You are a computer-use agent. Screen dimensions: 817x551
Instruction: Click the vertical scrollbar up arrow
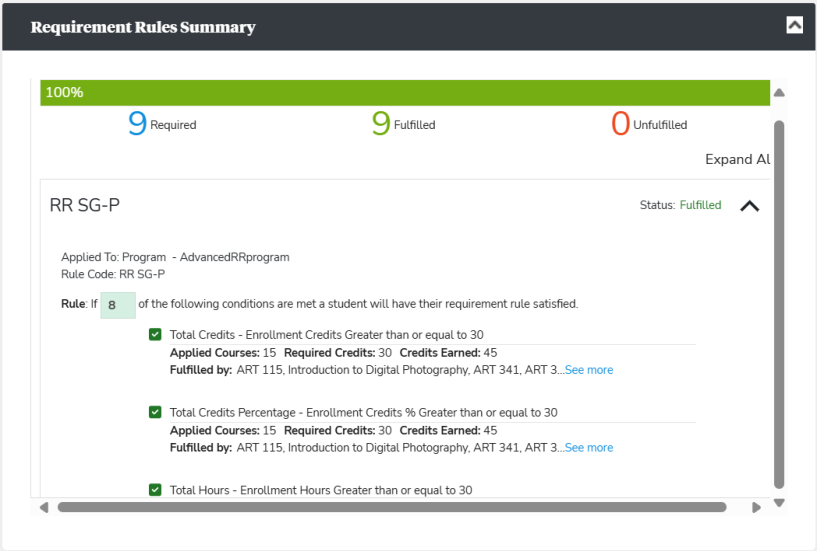pos(779,93)
